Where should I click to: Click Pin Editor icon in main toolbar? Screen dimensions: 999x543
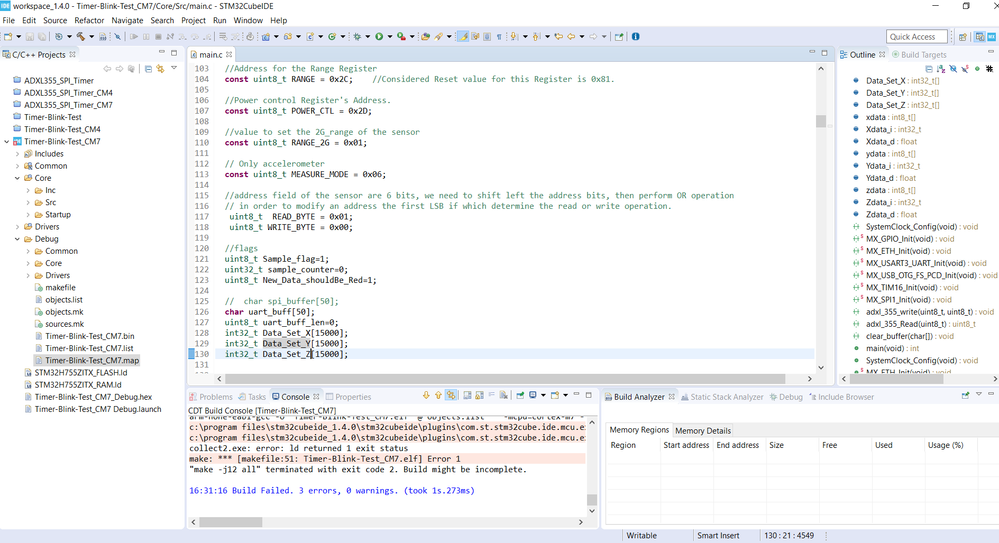pos(619,36)
